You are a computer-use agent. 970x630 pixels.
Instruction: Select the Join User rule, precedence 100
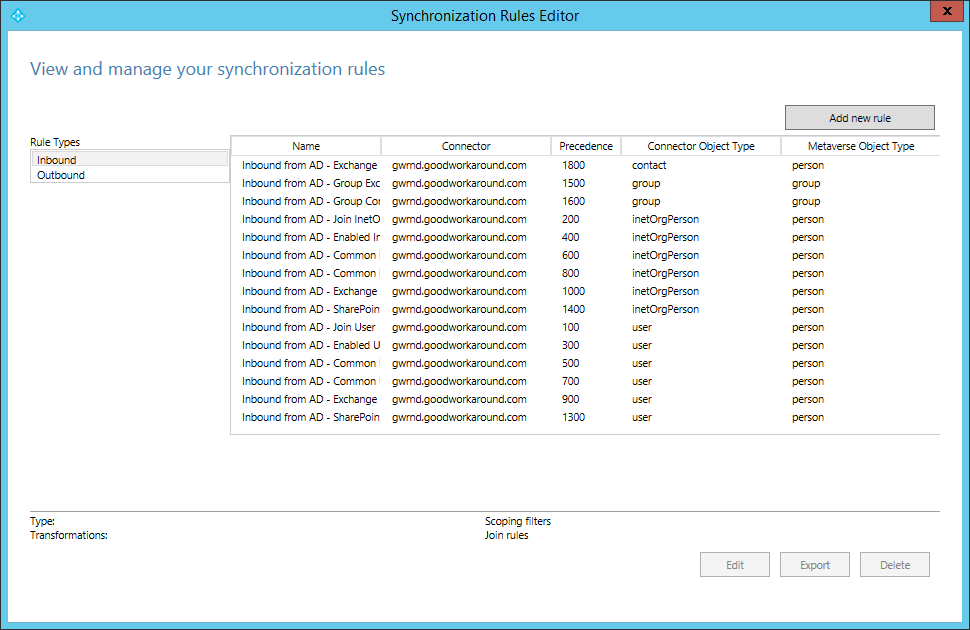[310, 327]
